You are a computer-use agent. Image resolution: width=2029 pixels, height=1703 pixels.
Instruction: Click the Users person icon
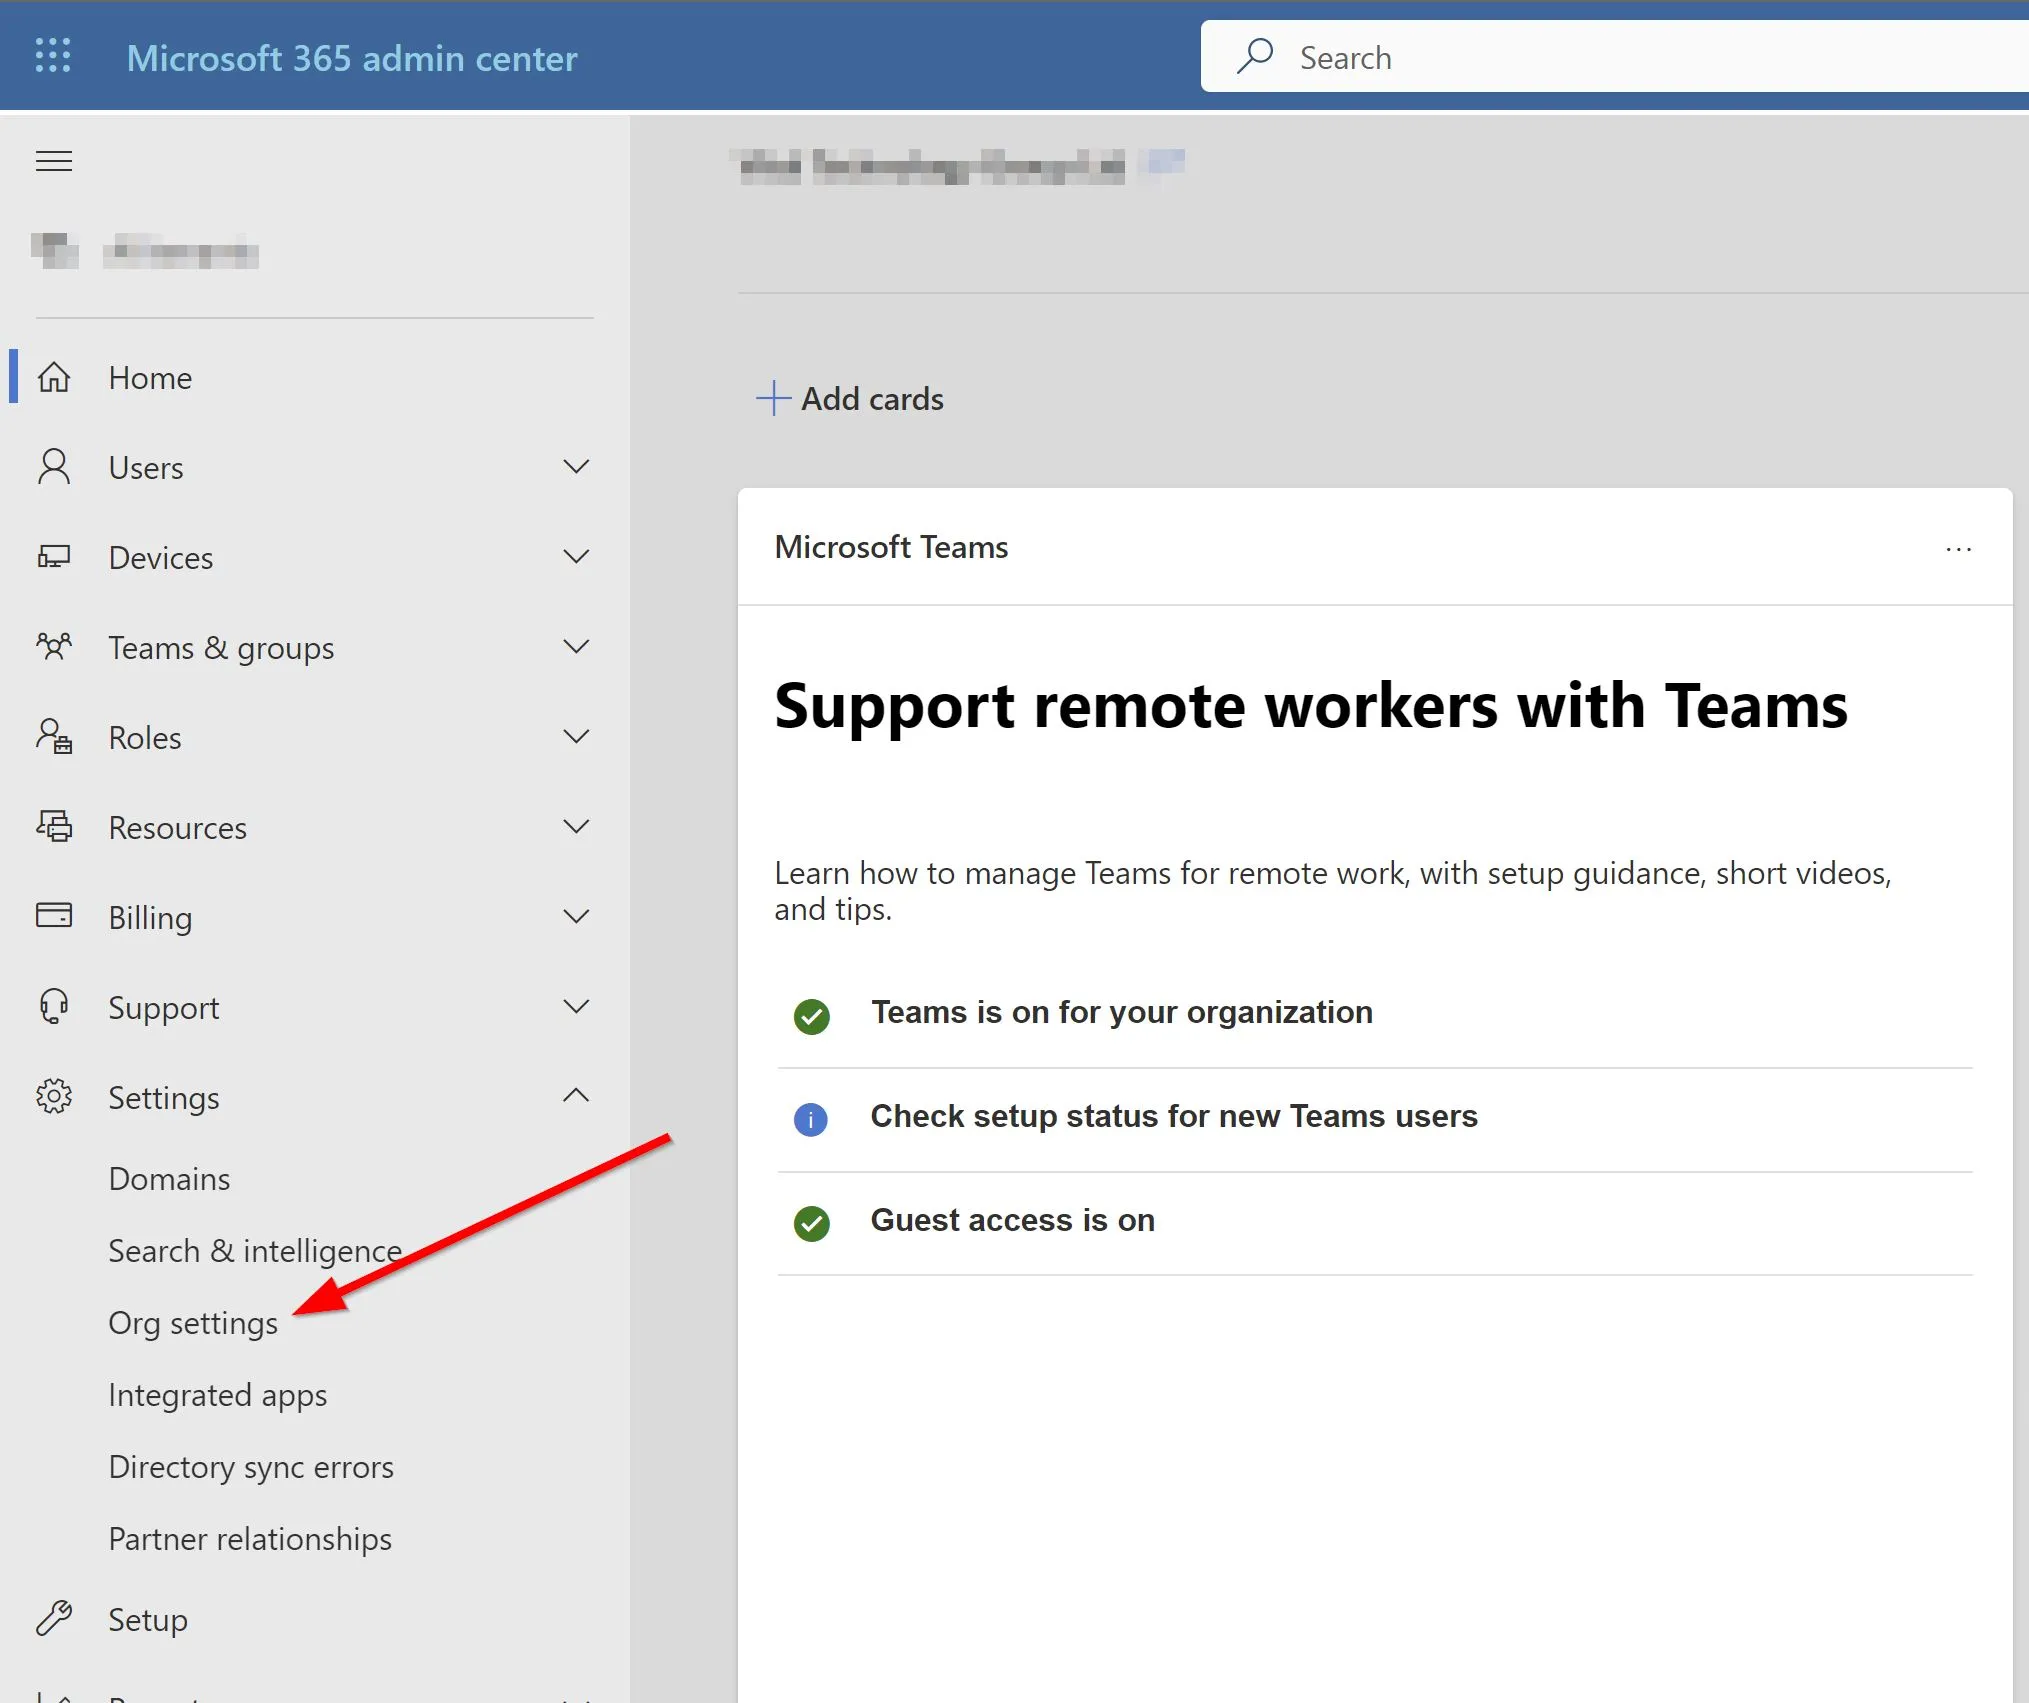coord(54,467)
